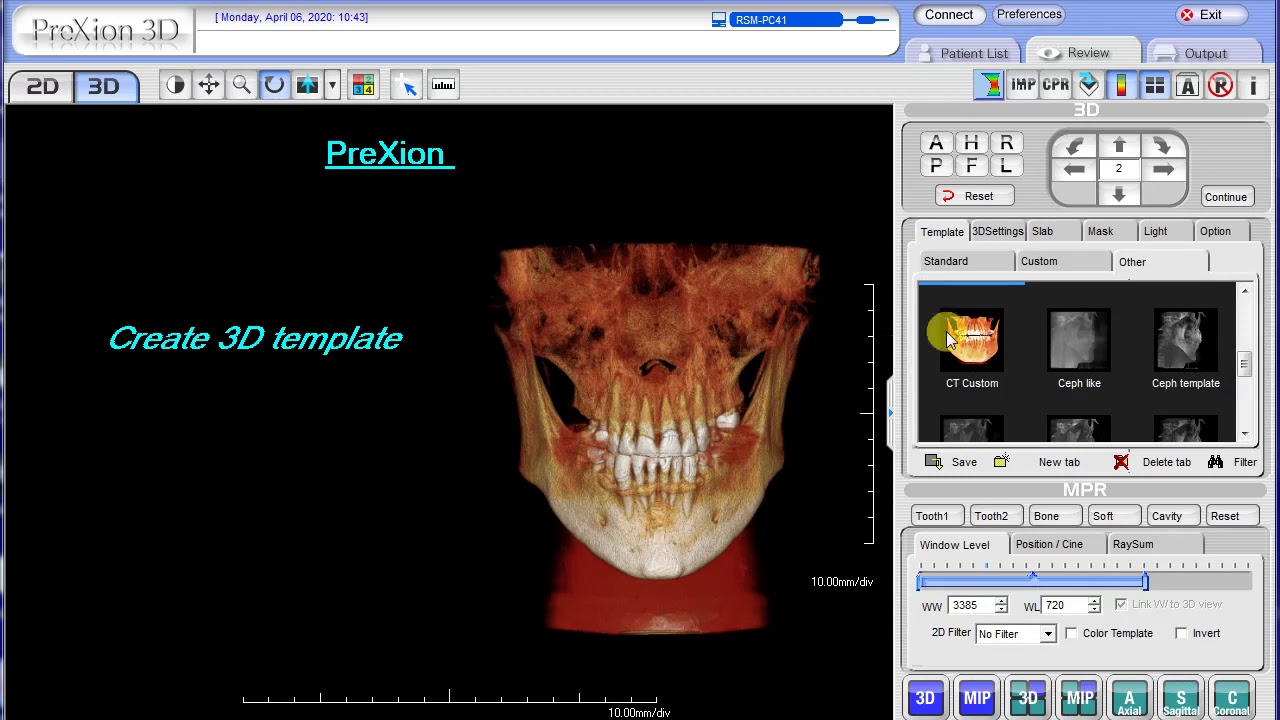Switch to Sagittal view button
Image resolution: width=1280 pixels, height=720 pixels.
[x=1181, y=698]
